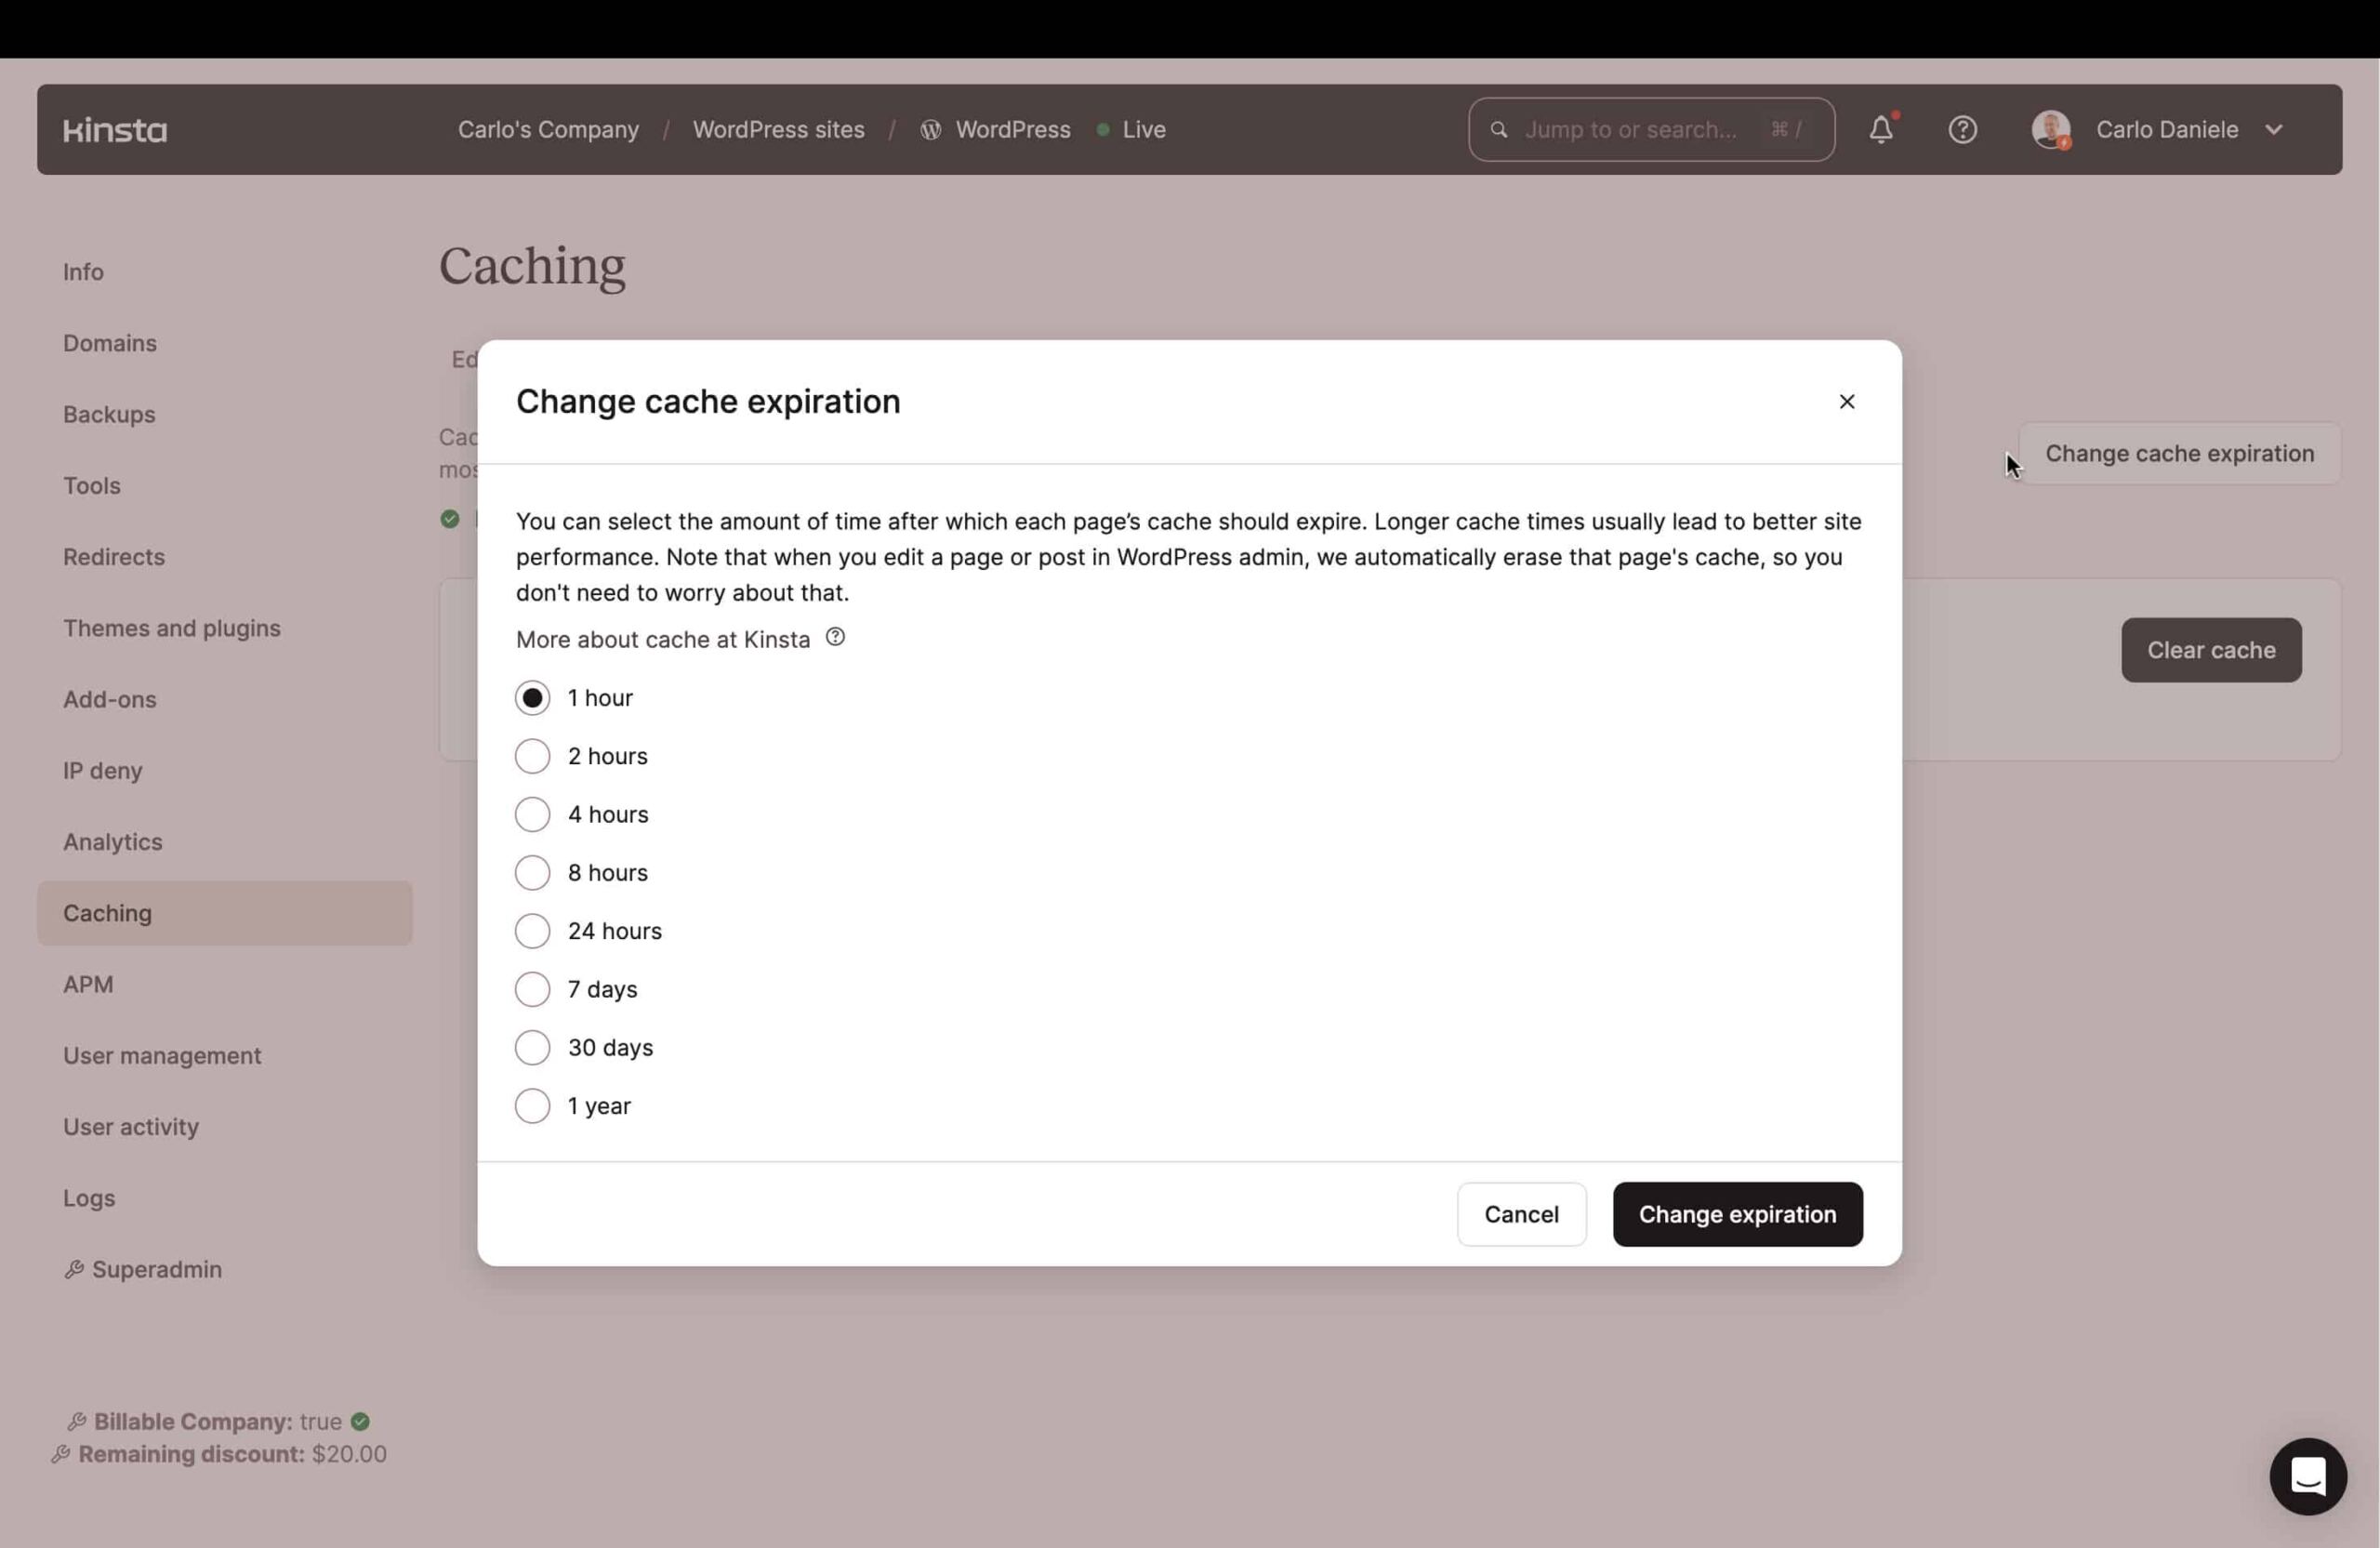
Task: Click the Jump to or search input field
Action: tap(1651, 128)
